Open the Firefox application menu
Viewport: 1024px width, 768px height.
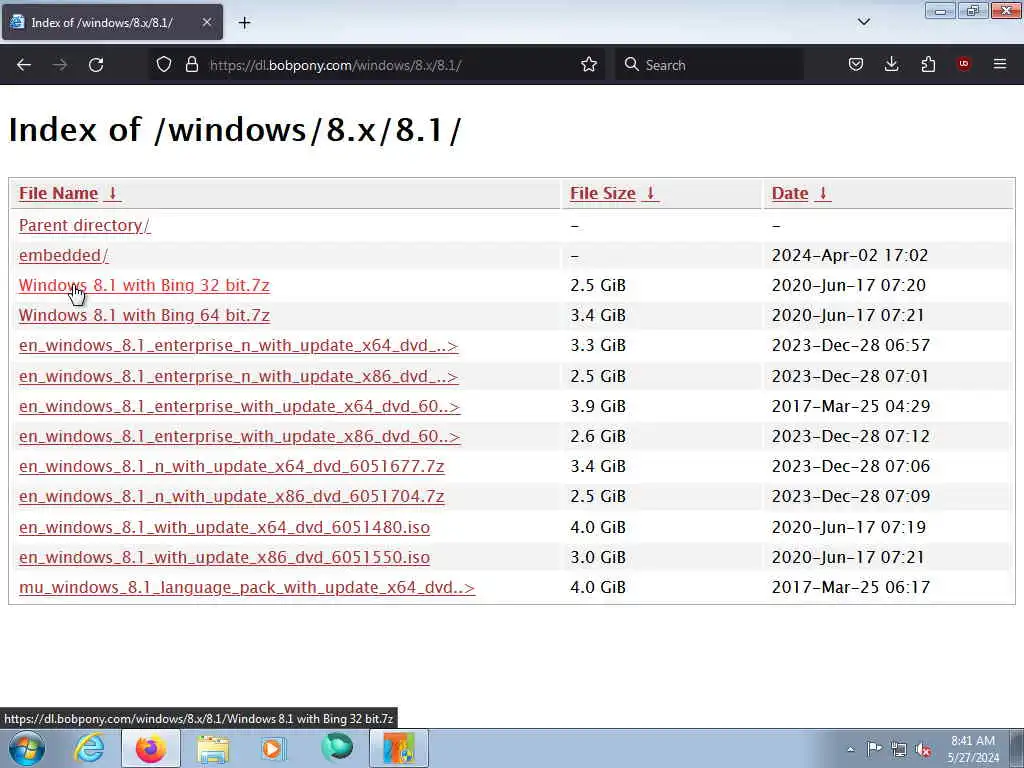(999, 65)
